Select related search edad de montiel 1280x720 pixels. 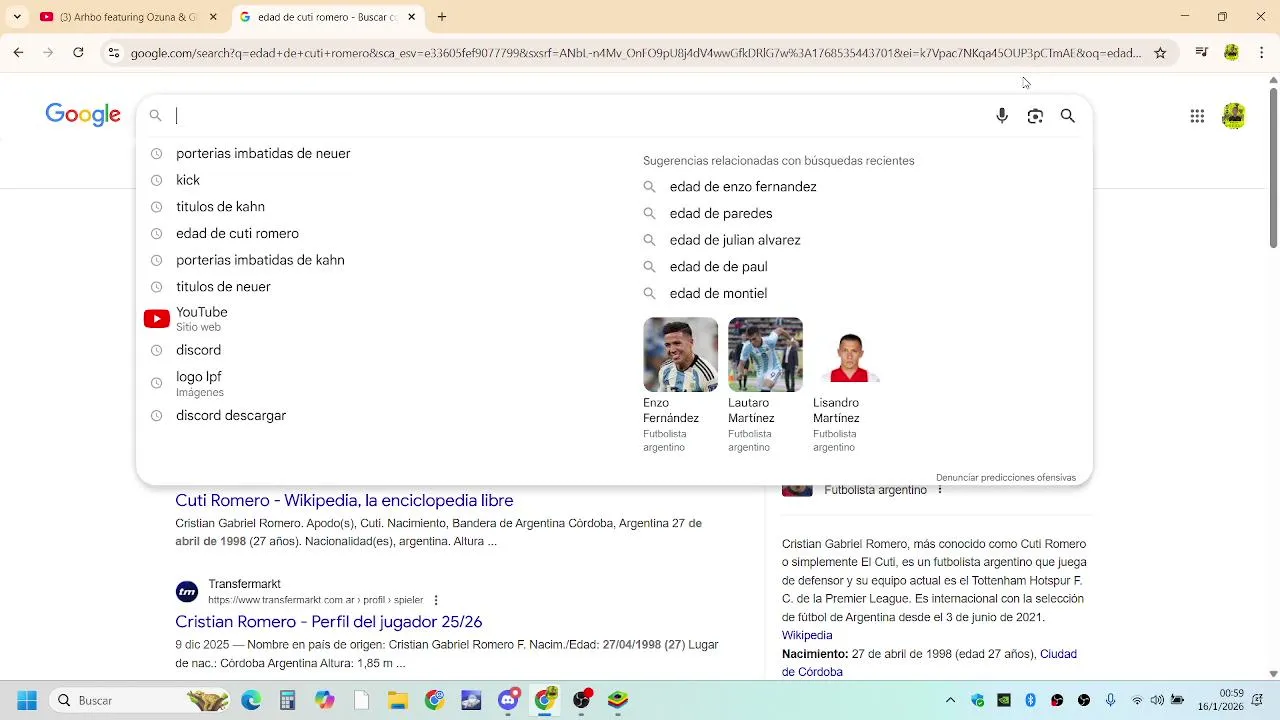pyautogui.click(x=718, y=293)
